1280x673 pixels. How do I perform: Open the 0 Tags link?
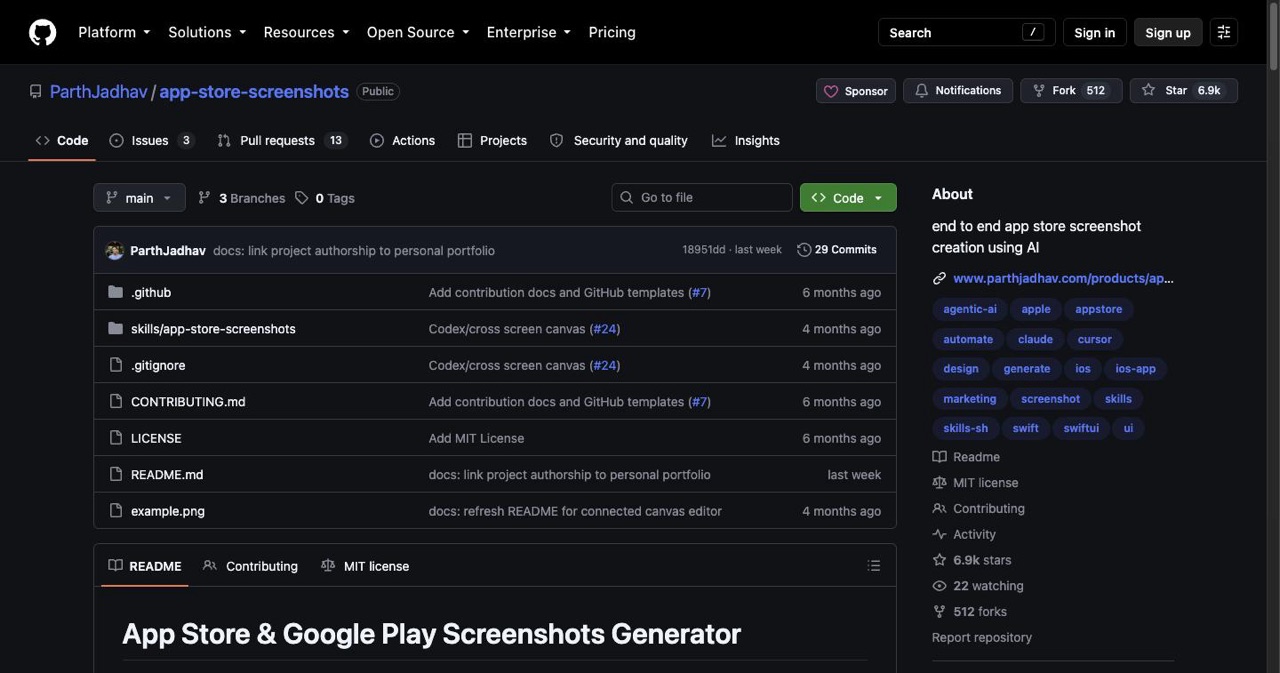(x=325, y=198)
